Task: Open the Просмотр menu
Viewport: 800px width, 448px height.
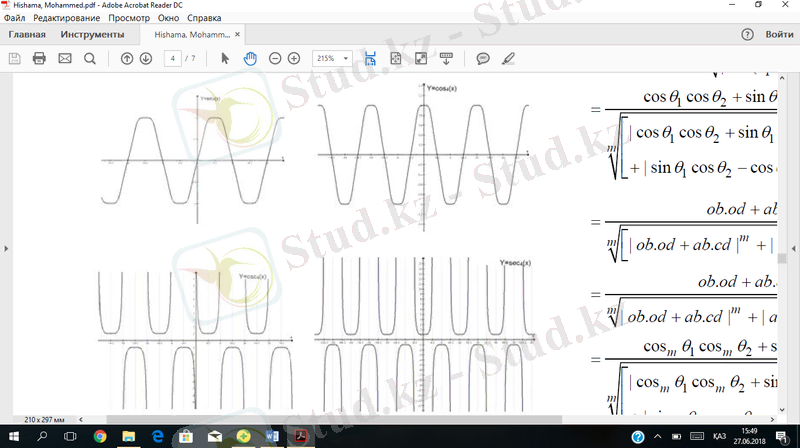Action: [x=129, y=18]
